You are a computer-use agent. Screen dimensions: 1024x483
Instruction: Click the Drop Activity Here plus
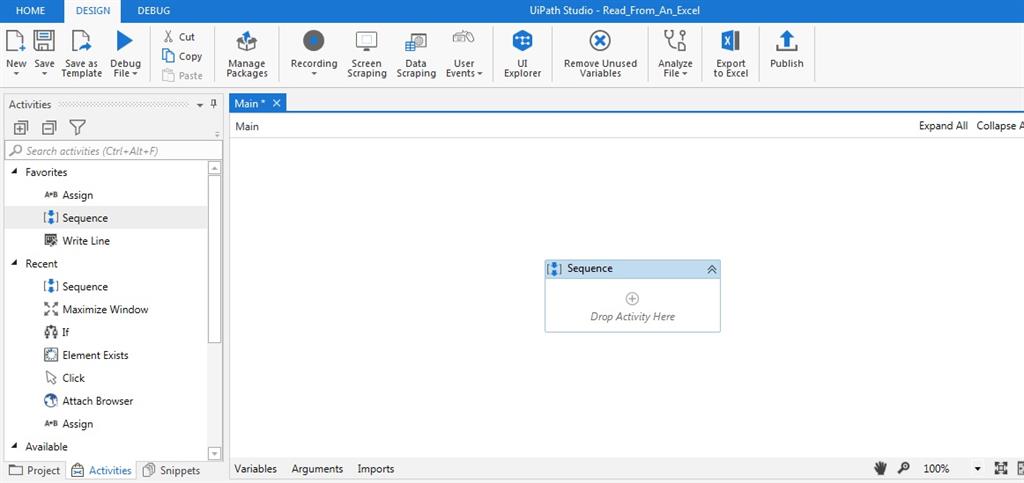click(x=632, y=299)
